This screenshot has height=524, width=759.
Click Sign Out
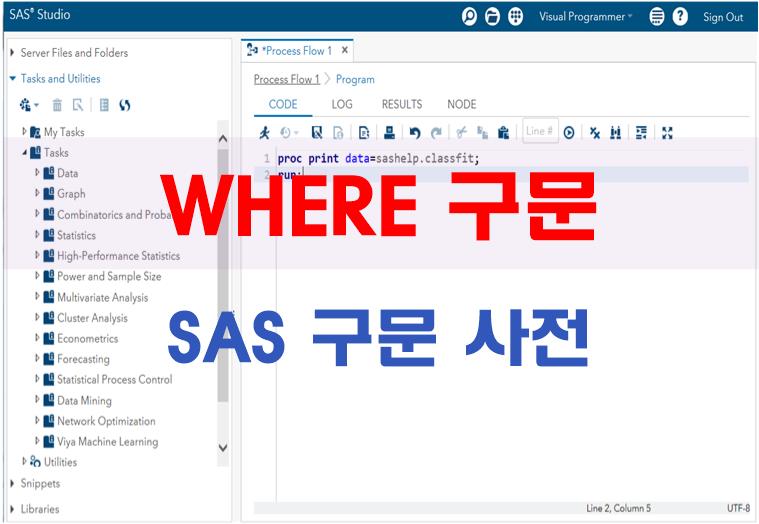pos(723,17)
